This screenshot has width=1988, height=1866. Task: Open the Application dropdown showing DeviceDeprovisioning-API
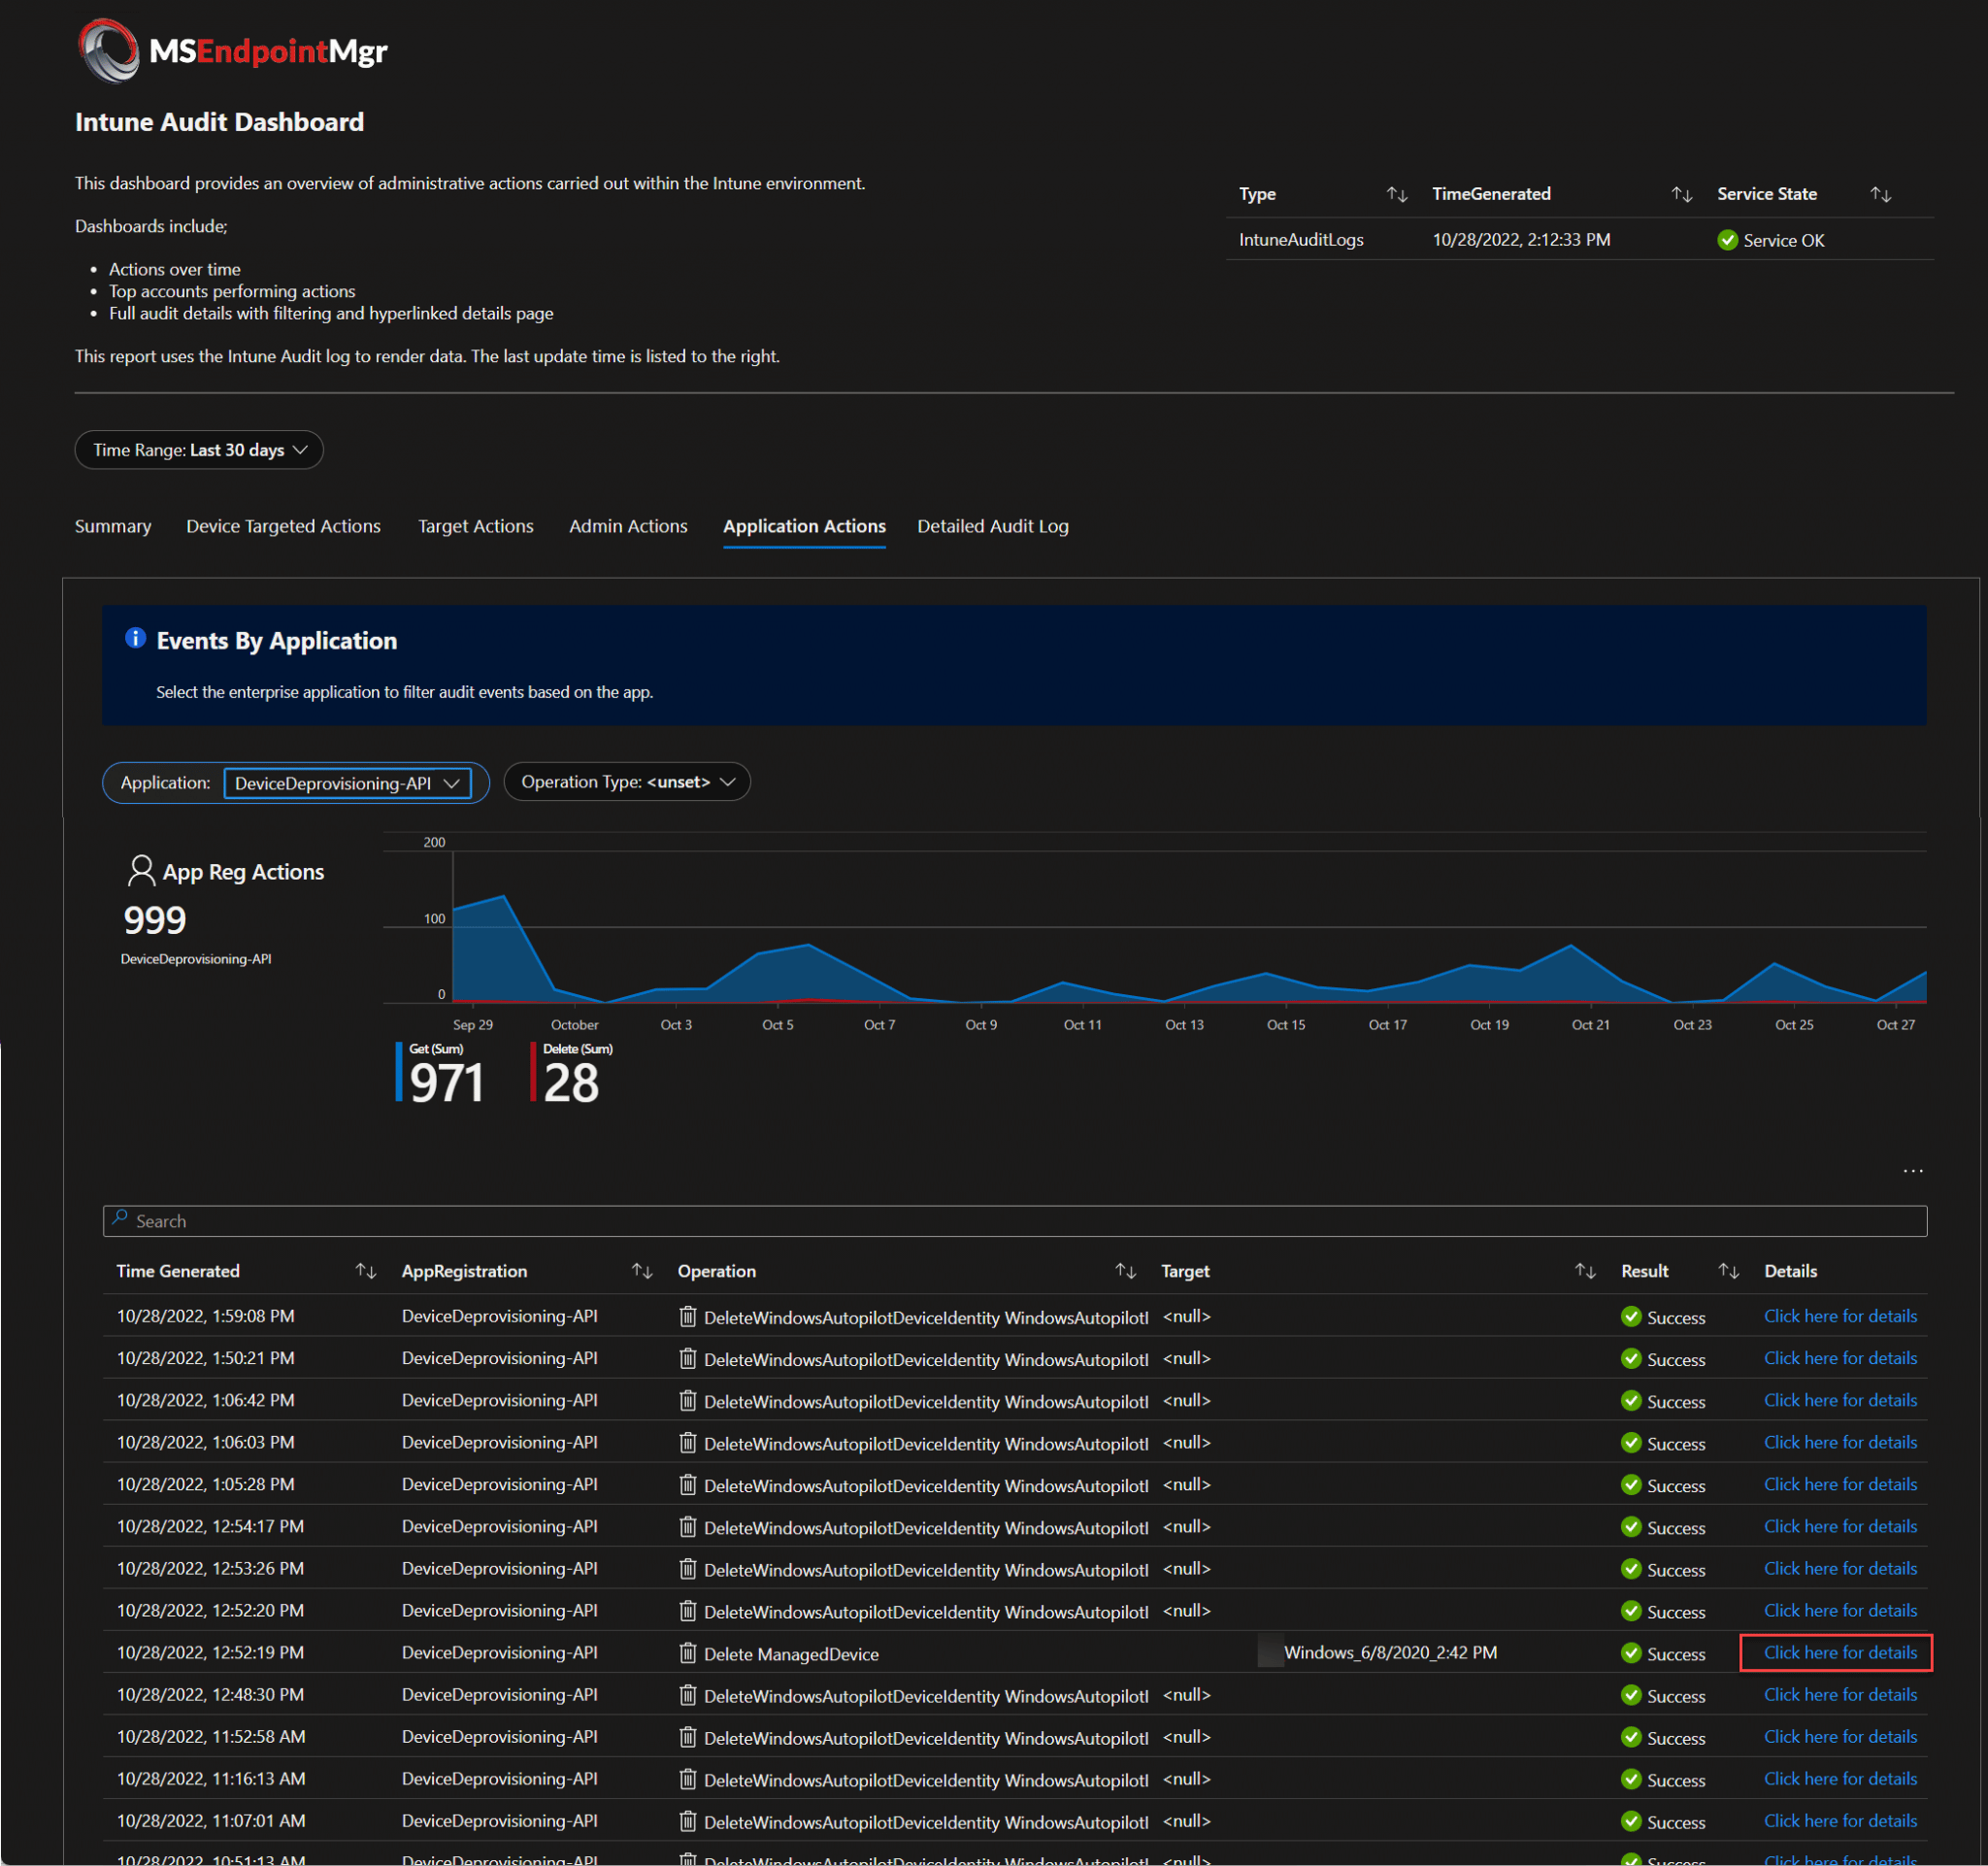(349, 783)
